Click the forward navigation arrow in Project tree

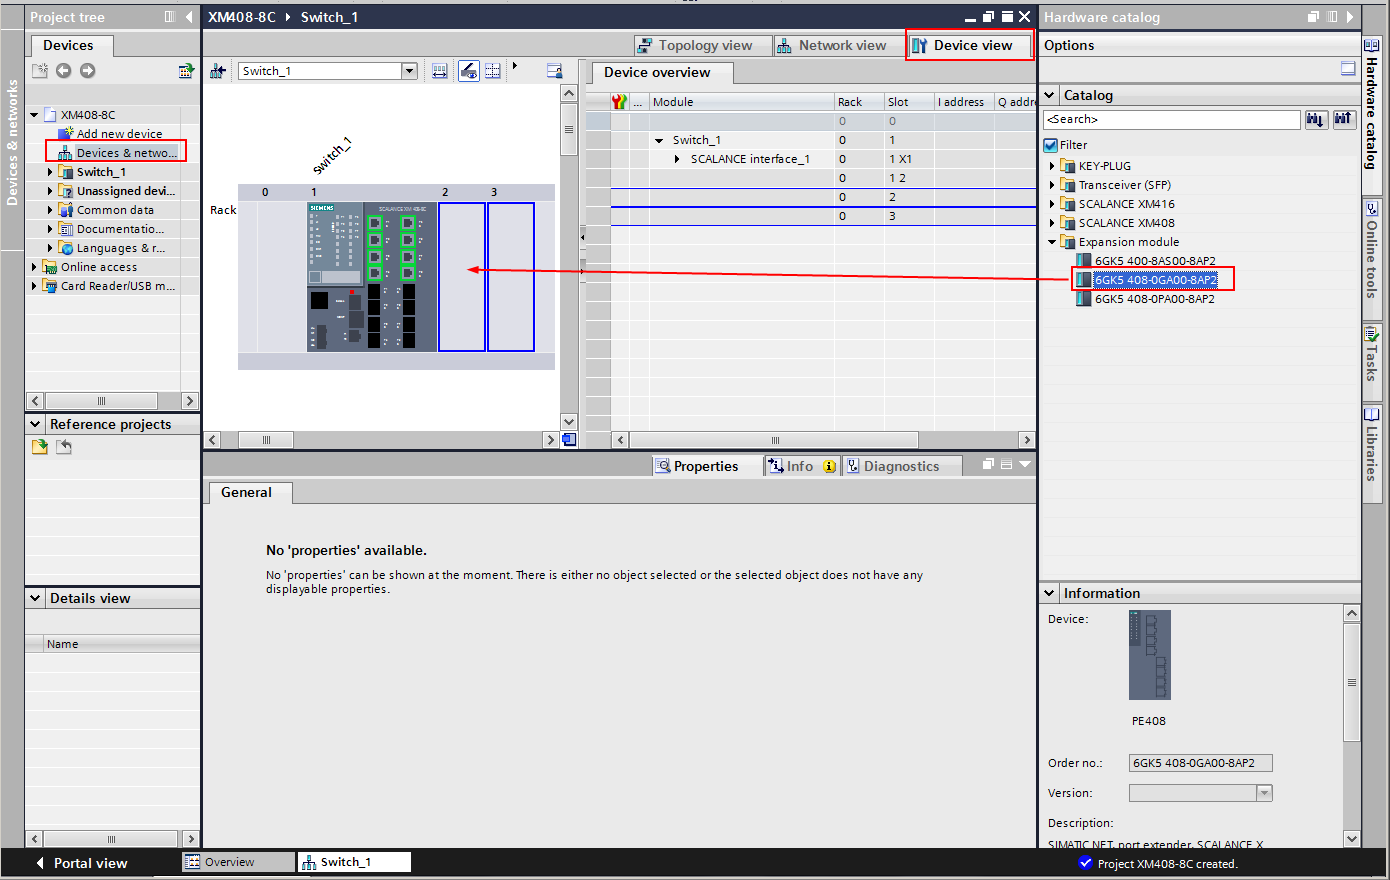pyautogui.click(x=88, y=70)
